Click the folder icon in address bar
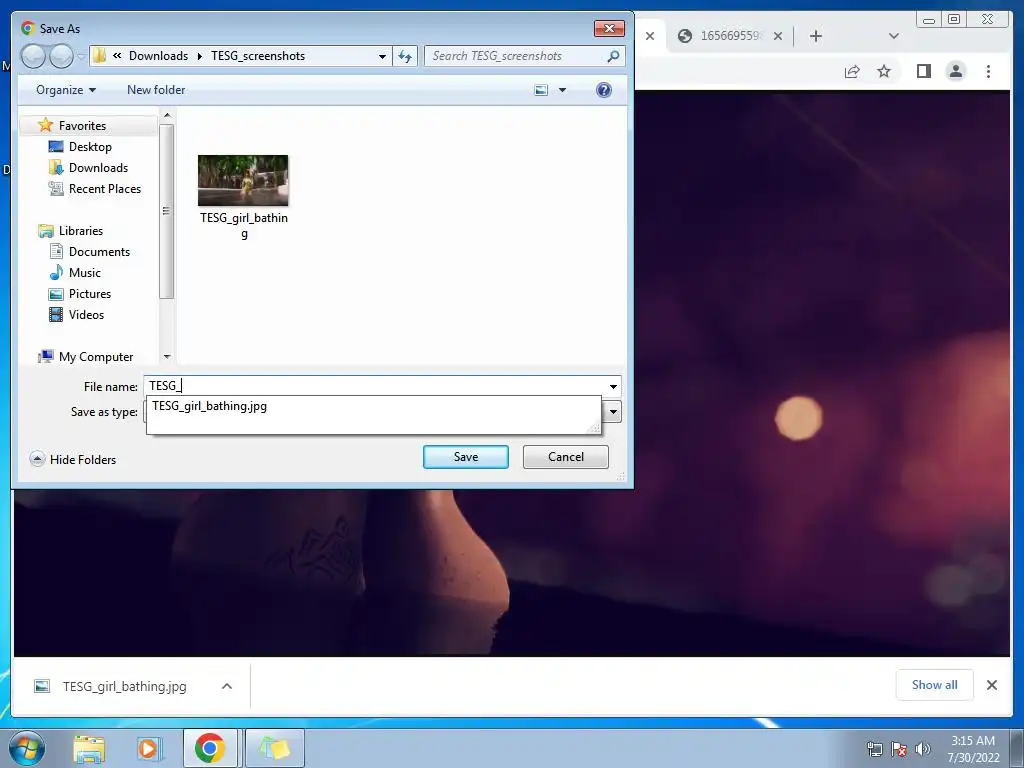 pos(99,56)
